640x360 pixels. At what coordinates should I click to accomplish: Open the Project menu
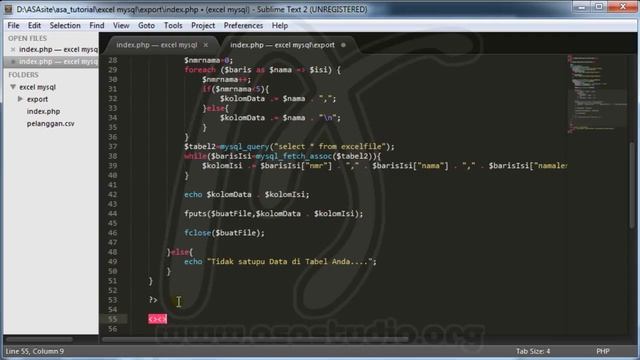(x=203, y=25)
